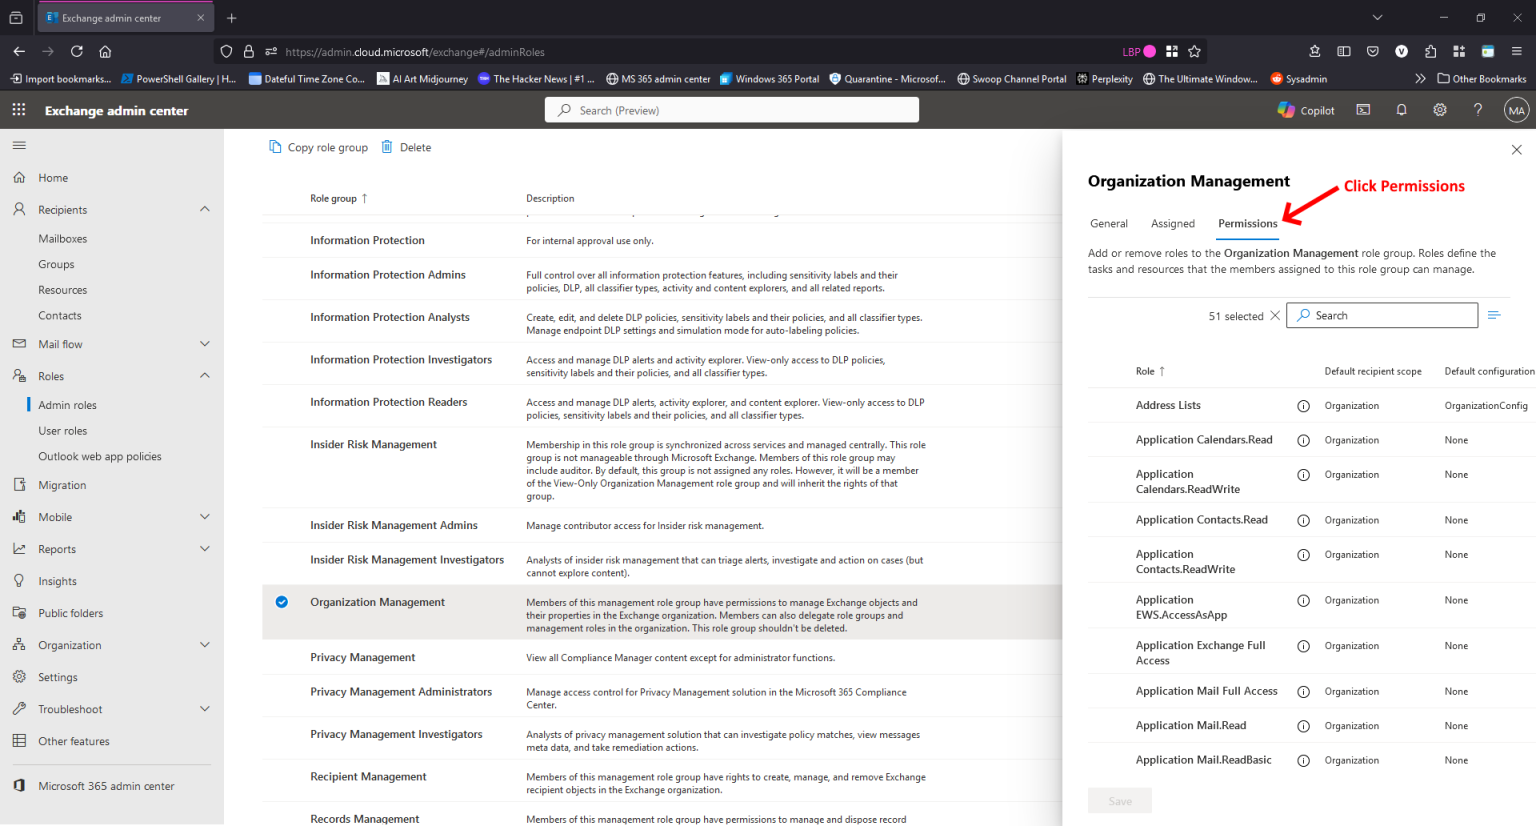This screenshot has height=826, width=1536.
Task: Show info for Application Mail.Read role
Action: click(x=1303, y=726)
